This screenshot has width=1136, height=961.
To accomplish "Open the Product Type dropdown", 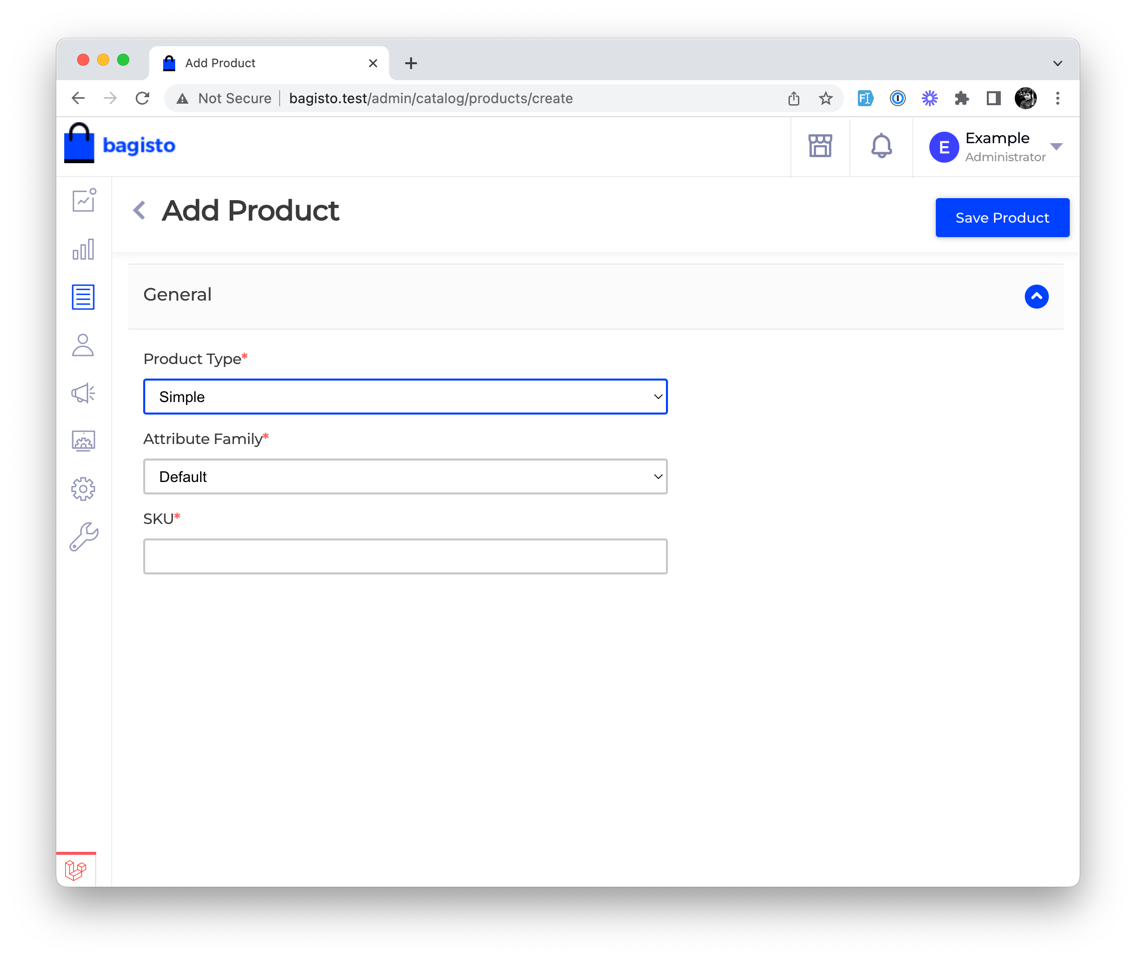I will pos(405,396).
